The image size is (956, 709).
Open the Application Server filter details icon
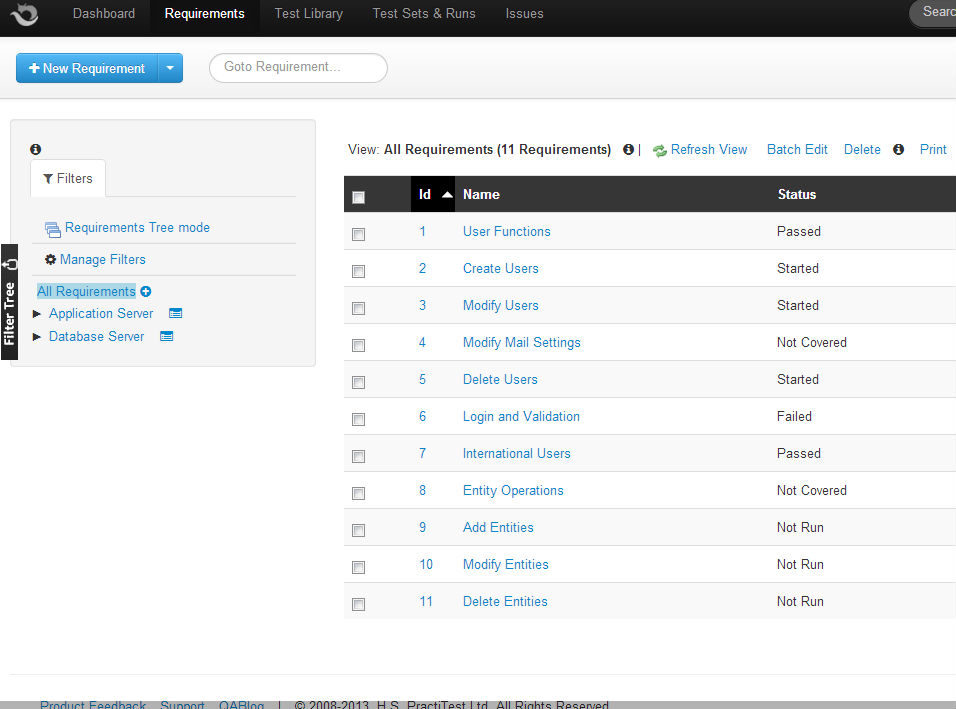click(x=175, y=314)
